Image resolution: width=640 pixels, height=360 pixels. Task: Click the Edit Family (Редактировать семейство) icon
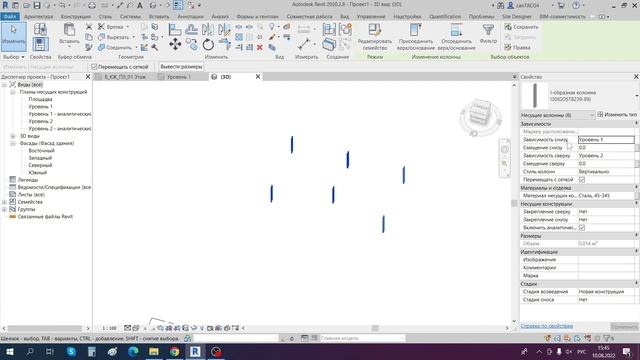point(374,30)
